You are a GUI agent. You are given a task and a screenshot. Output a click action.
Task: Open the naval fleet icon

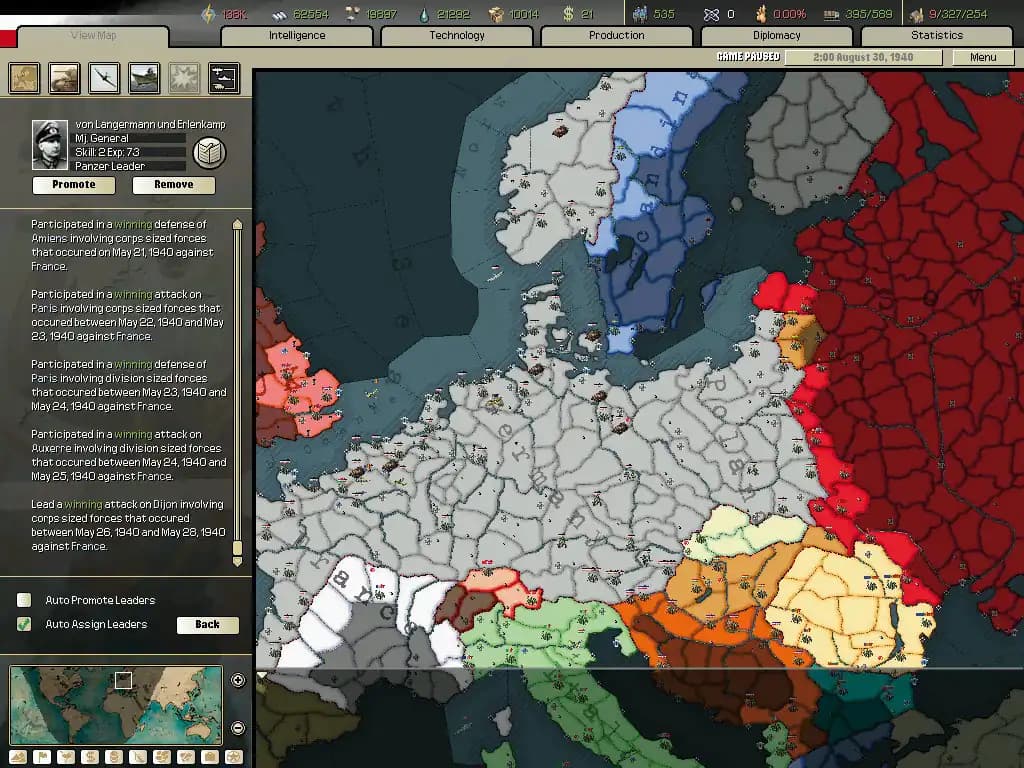144,78
